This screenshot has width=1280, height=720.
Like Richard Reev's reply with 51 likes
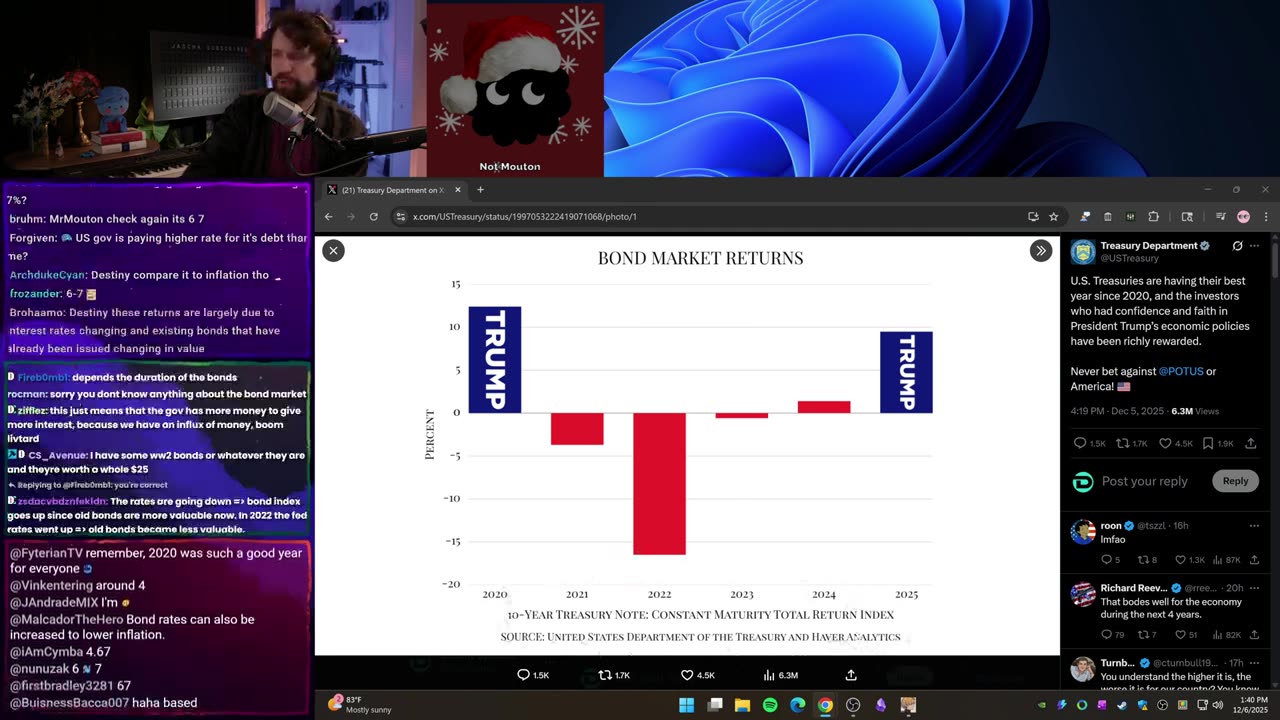[x=1181, y=635]
